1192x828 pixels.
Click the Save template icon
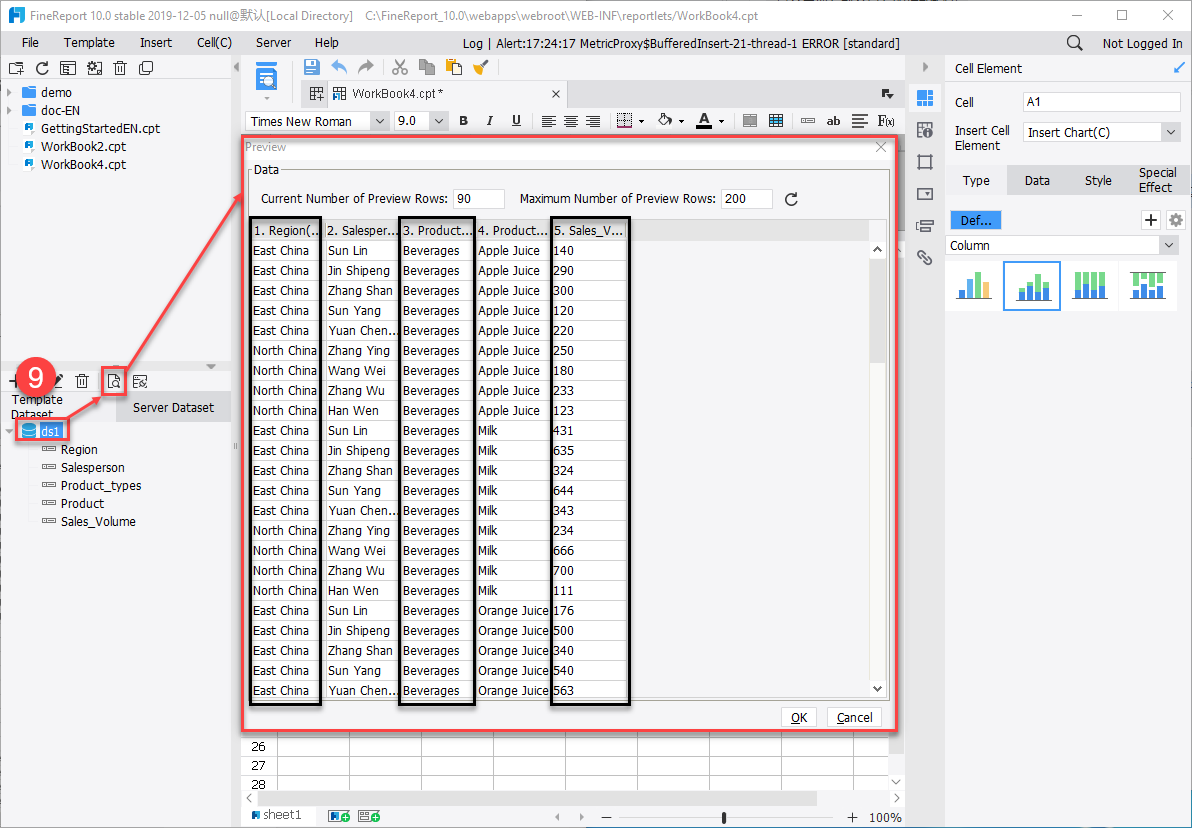tap(311, 67)
